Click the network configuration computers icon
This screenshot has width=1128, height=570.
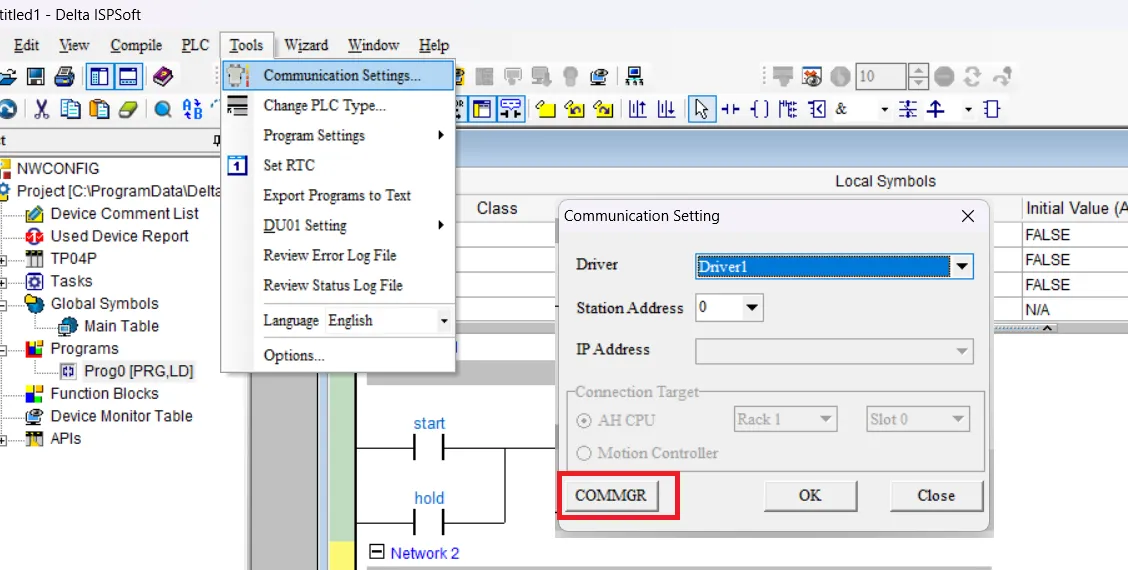click(634, 76)
